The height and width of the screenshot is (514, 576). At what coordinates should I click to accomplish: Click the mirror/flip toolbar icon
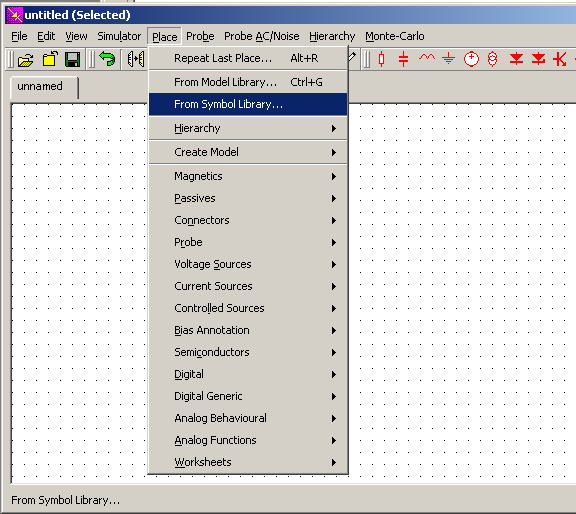coord(136,59)
